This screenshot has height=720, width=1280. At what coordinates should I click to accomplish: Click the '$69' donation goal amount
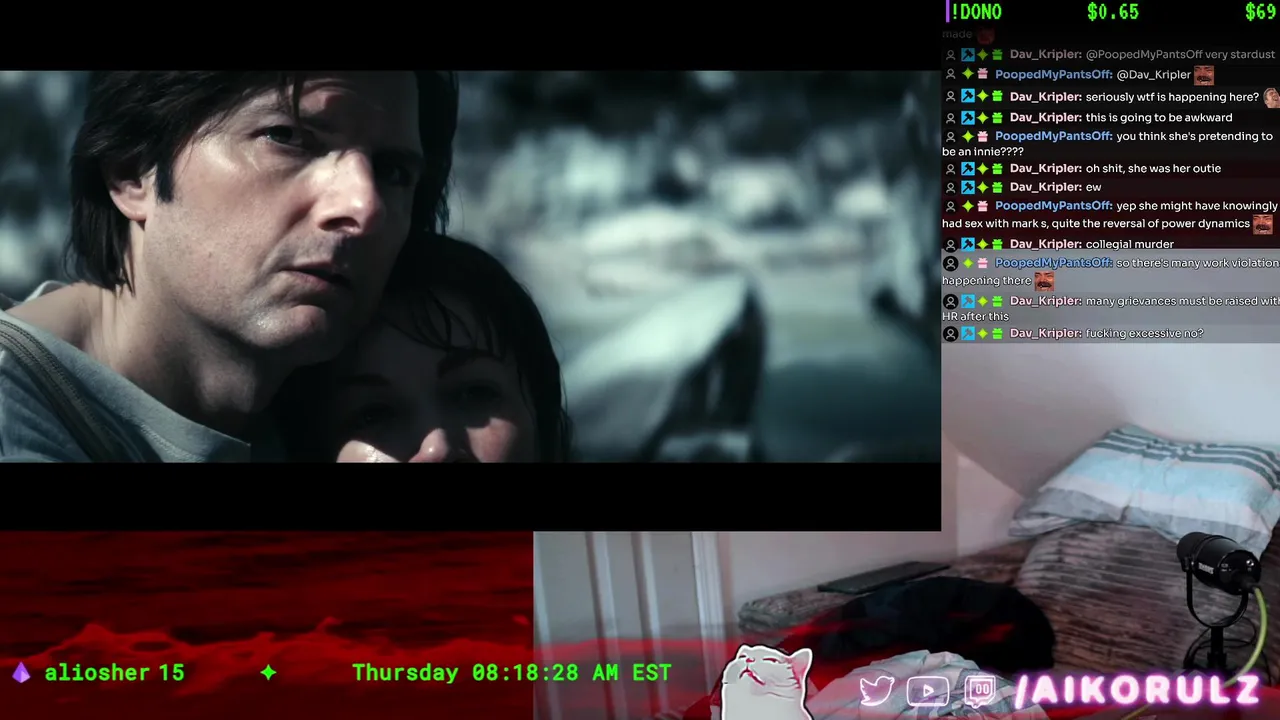pyautogui.click(x=1260, y=12)
